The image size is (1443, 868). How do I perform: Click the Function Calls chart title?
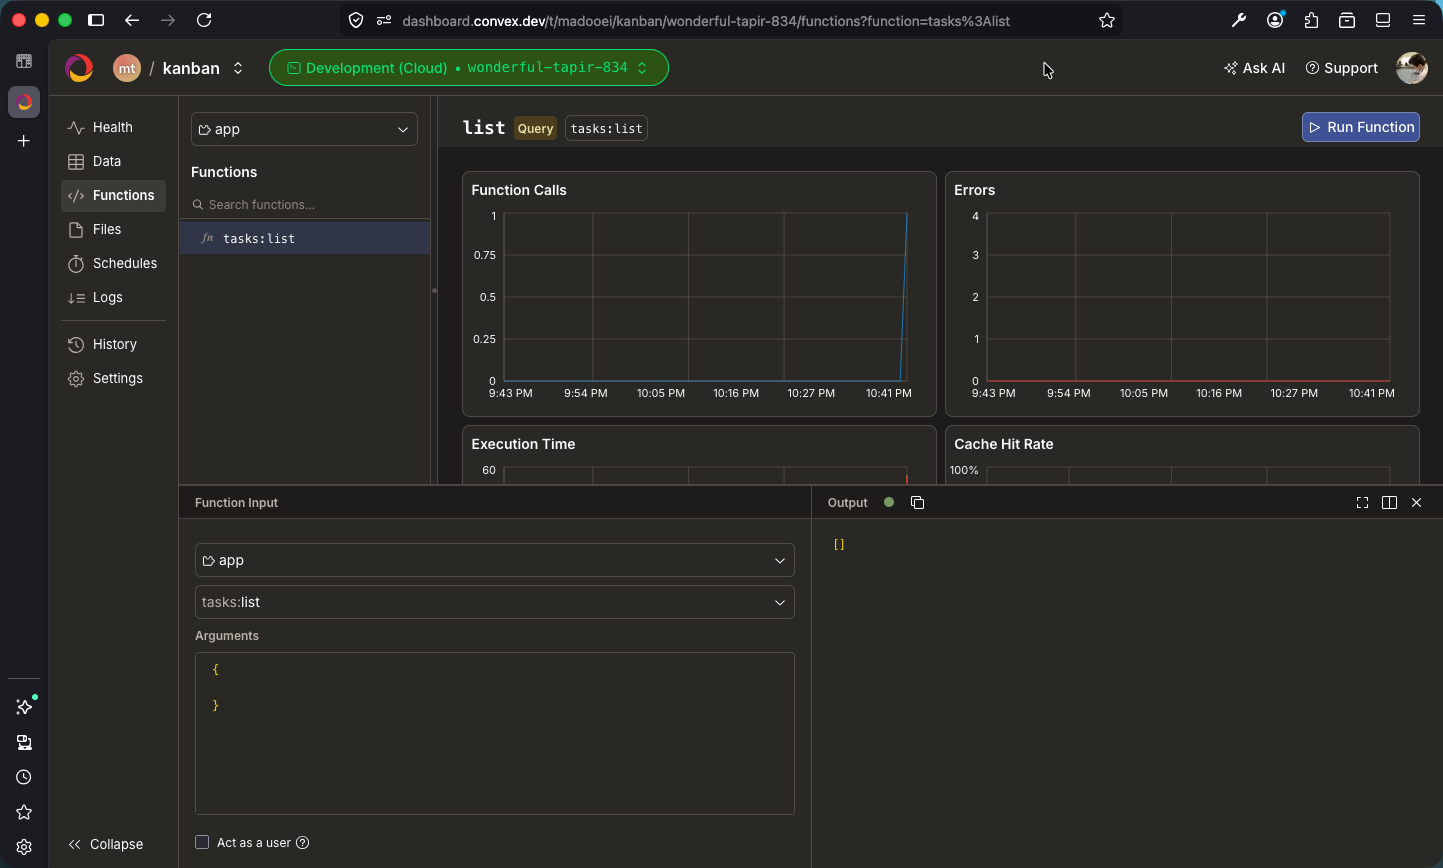(x=519, y=190)
